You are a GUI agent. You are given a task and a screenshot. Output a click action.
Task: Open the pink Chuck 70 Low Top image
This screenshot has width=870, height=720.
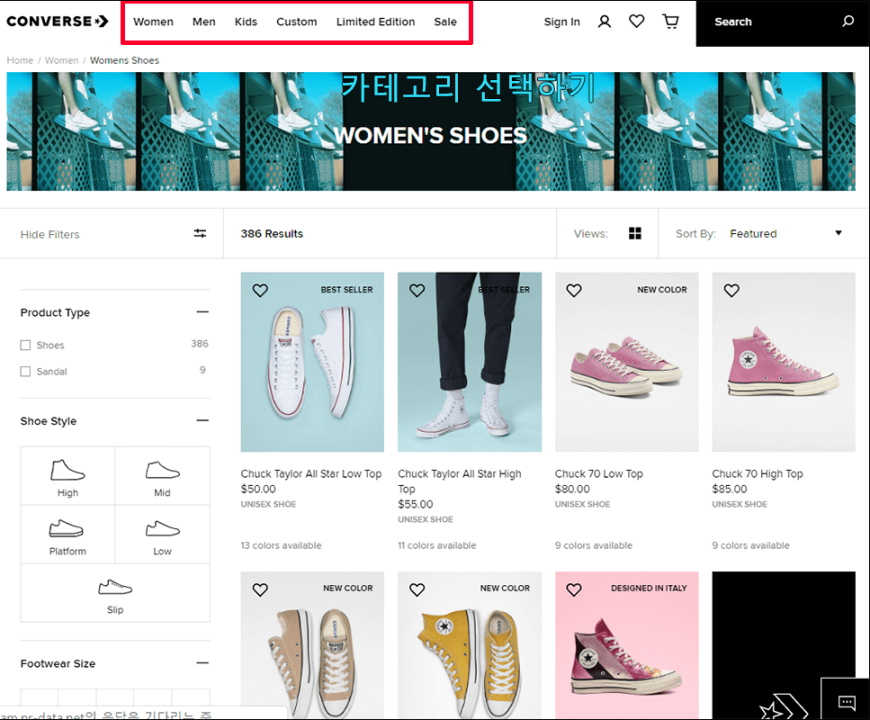627,362
